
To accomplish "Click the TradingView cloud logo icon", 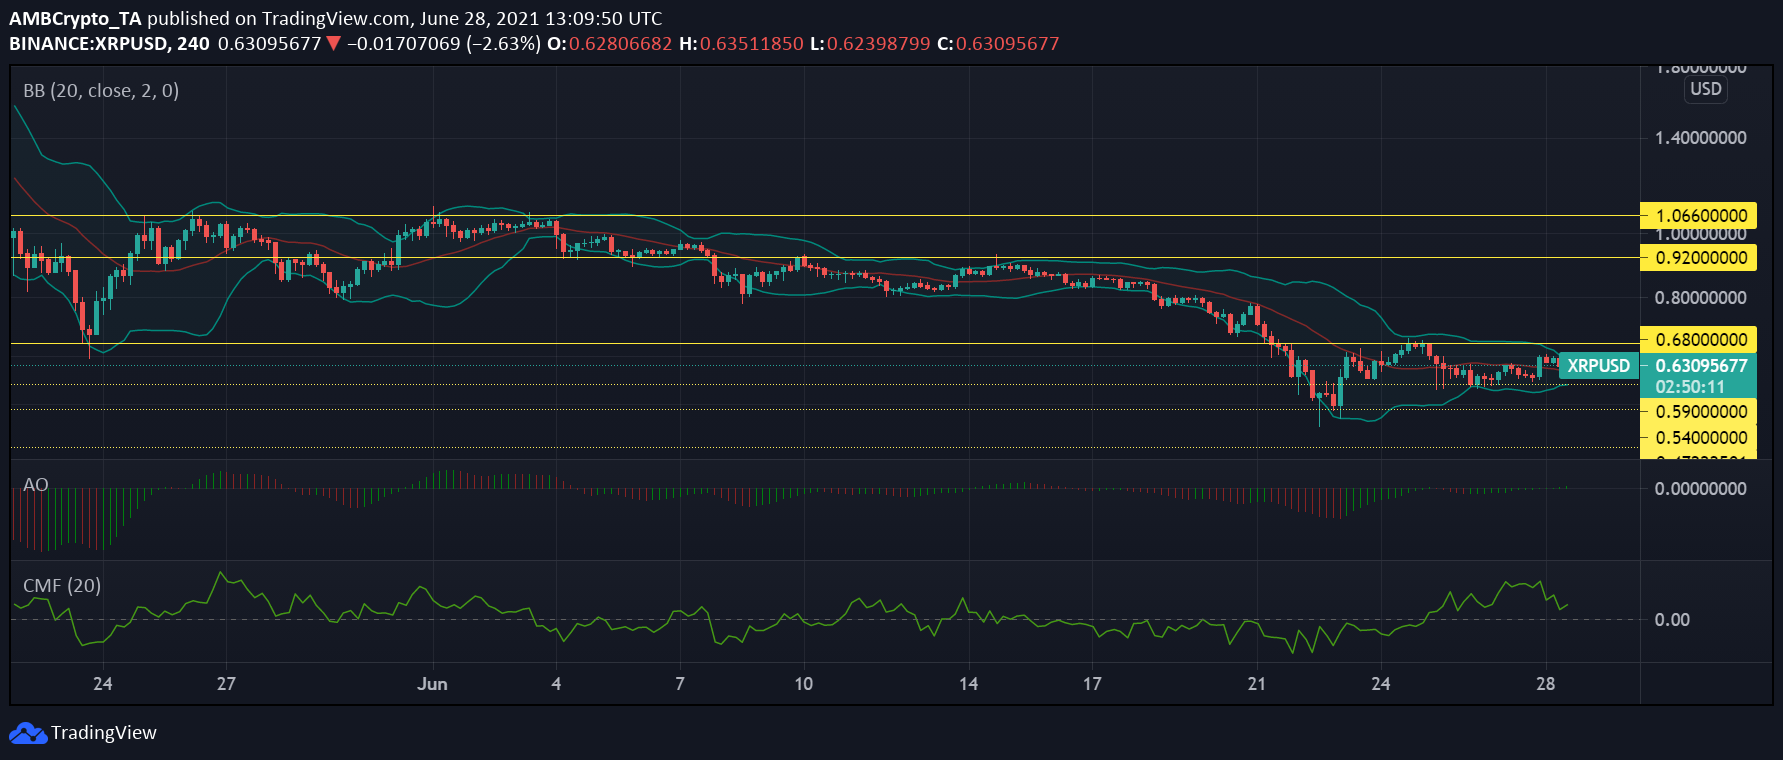I will (x=28, y=733).
